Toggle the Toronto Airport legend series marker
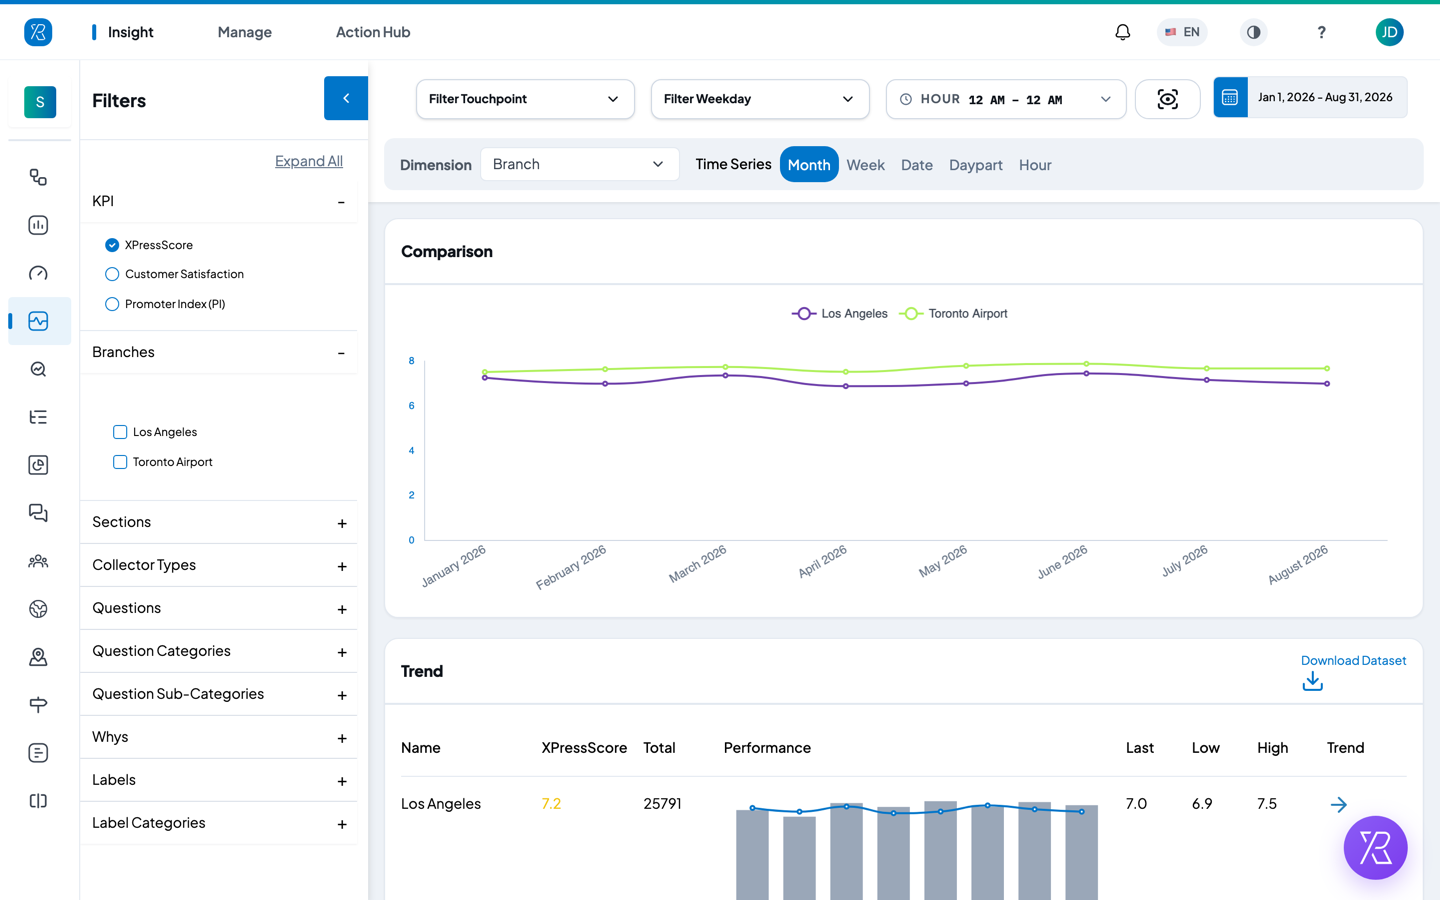 coord(911,314)
